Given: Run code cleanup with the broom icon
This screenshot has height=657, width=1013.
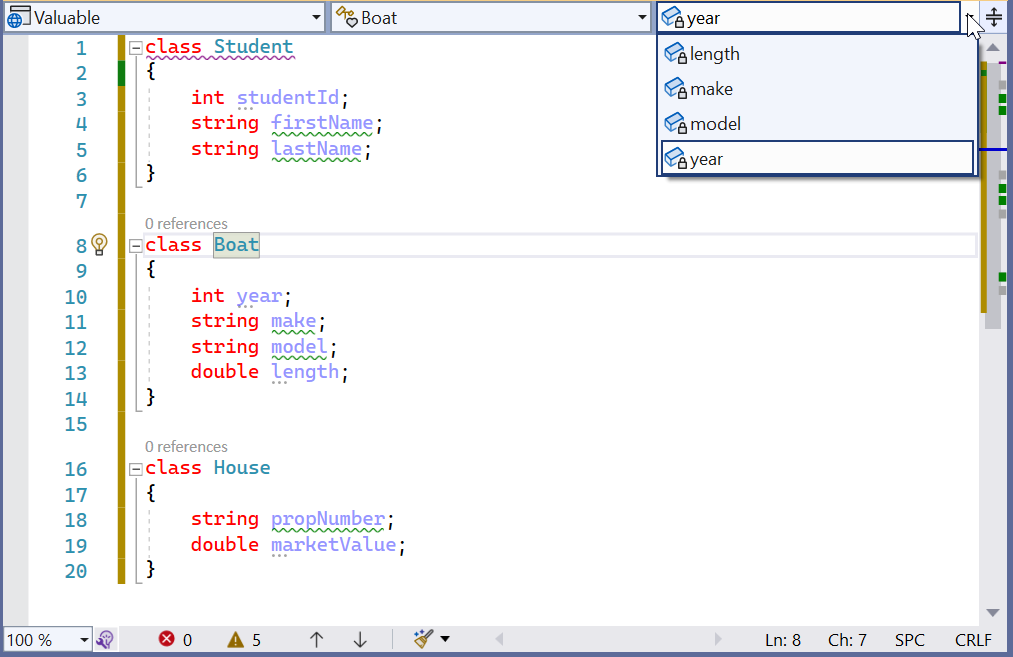Looking at the screenshot, I should pos(423,639).
